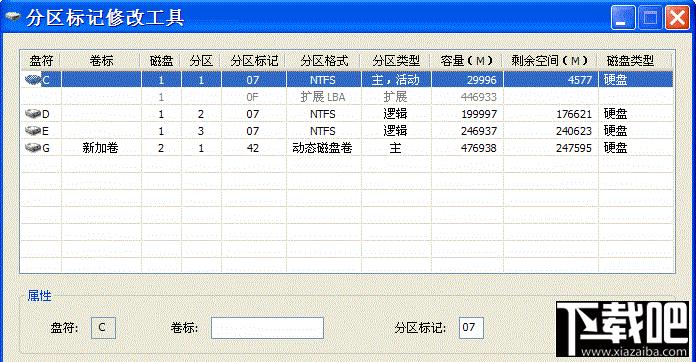The image size is (696, 362).
Task: Click the 容量（M） column header
Action: 467,60
